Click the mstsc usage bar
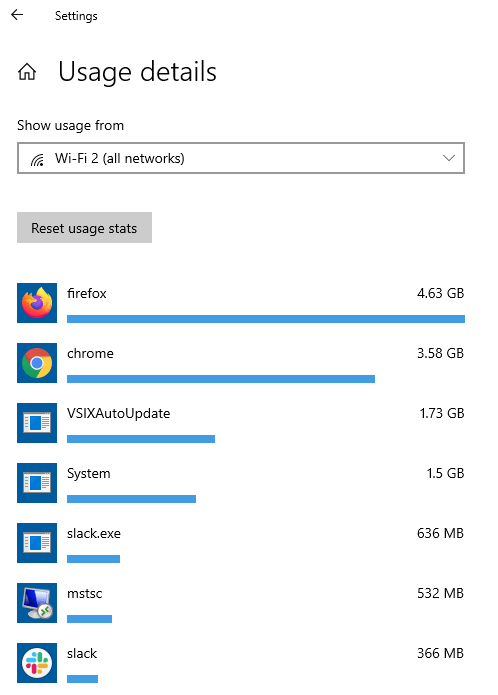This screenshot has width=498, height=695. (89, 619)
